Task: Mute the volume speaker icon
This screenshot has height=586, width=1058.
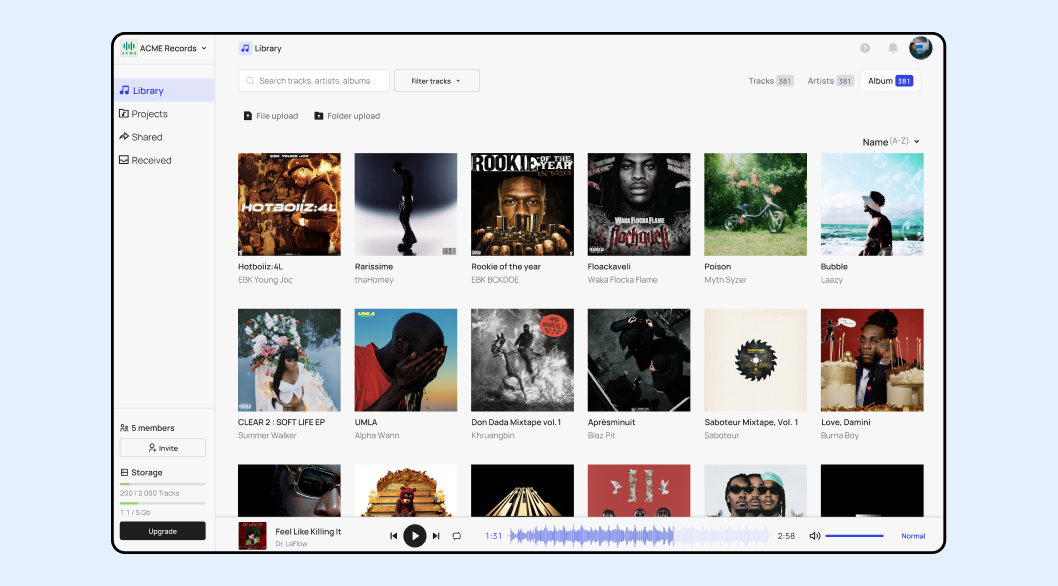Action: click(x=814, y=536)
